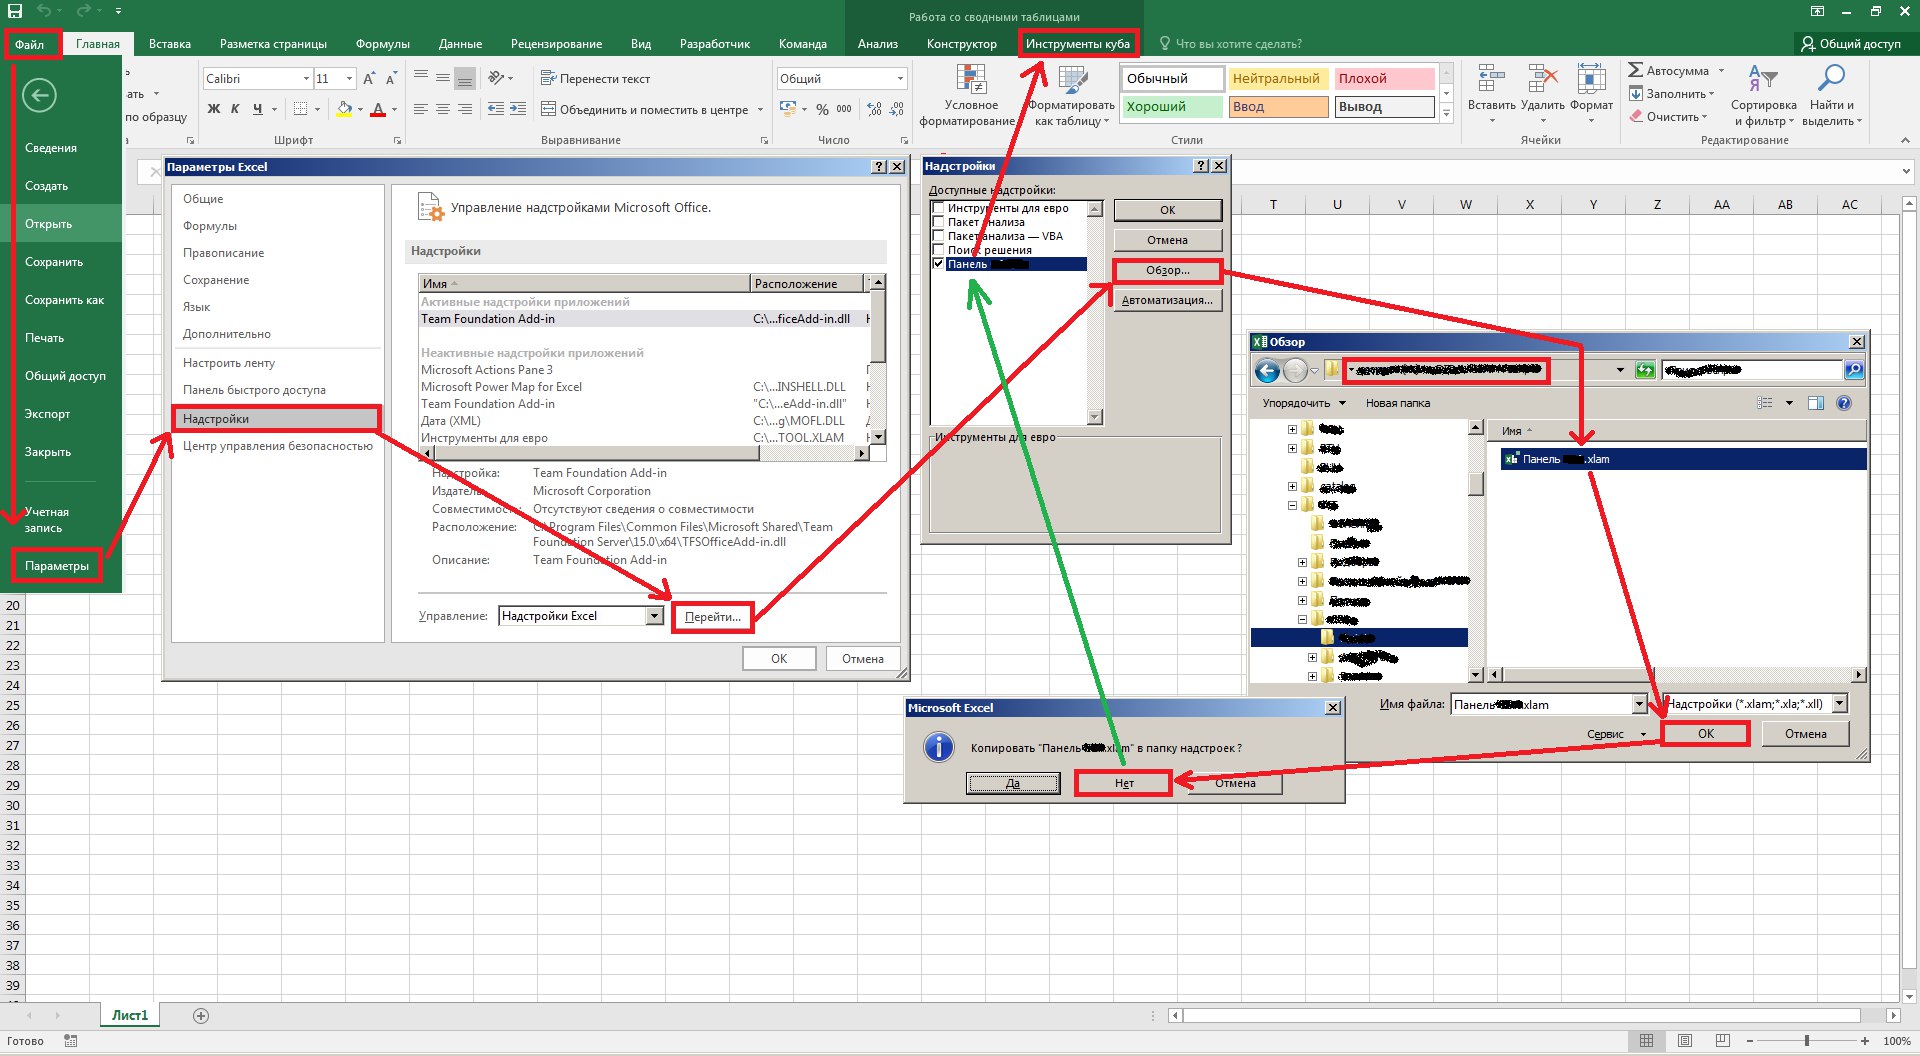Image resolution: width=1920 pixels, height=1056 pixels.
Task: Click the decrease decimal icon
Action: (897, 109)
